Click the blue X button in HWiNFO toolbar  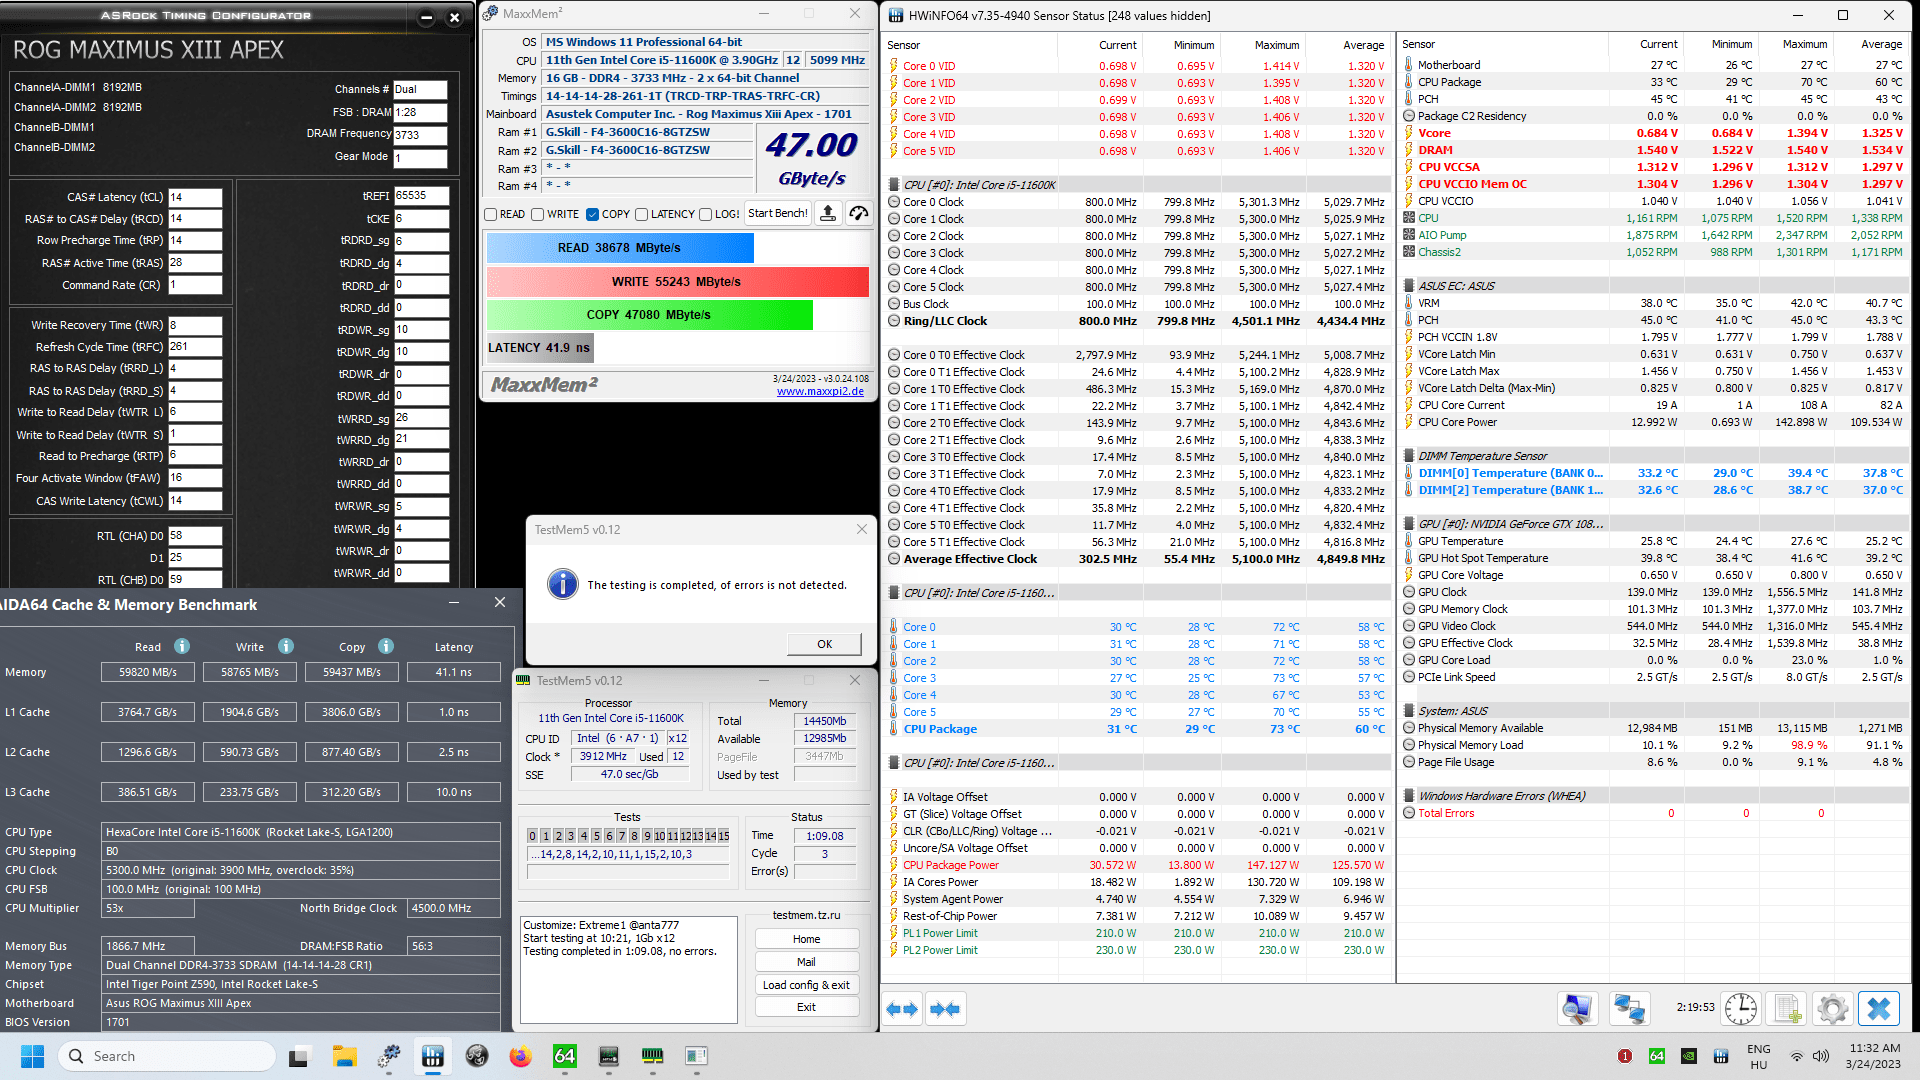coord(1879,1008)
